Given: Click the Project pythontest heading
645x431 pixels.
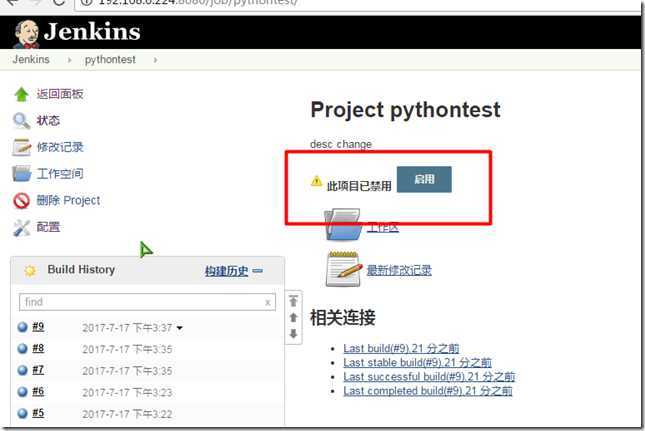Looking at the screenshot, I should coord(406,110).
